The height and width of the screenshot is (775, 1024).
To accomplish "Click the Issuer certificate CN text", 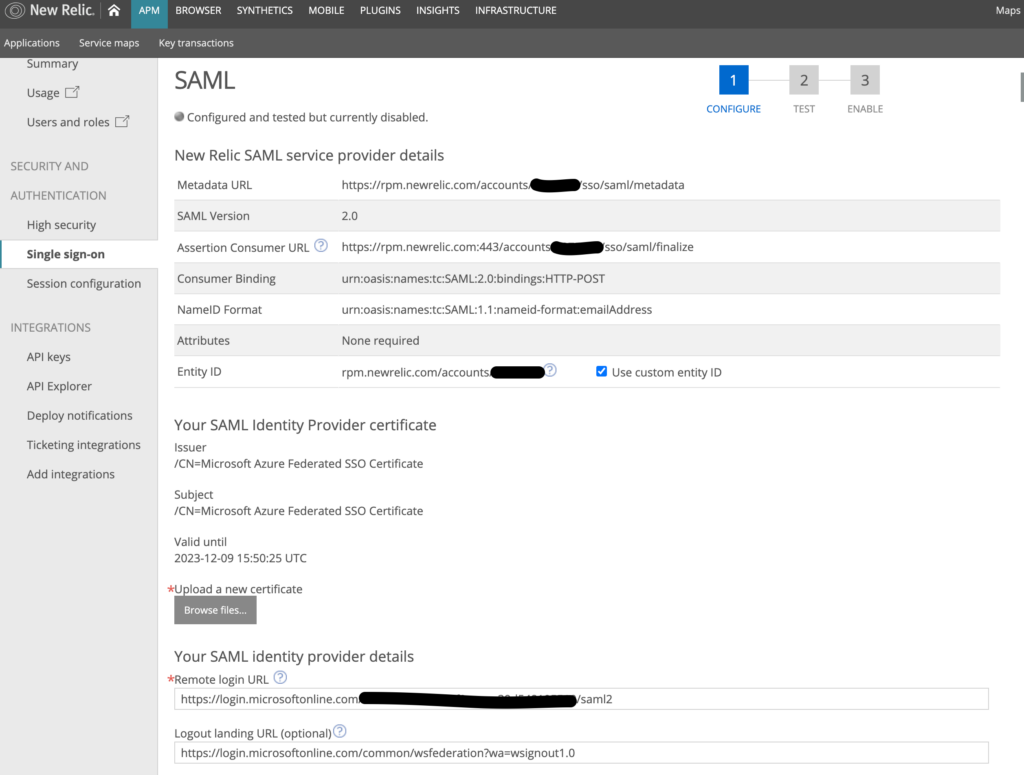I will pyautogui.click(x=298, y=464).
